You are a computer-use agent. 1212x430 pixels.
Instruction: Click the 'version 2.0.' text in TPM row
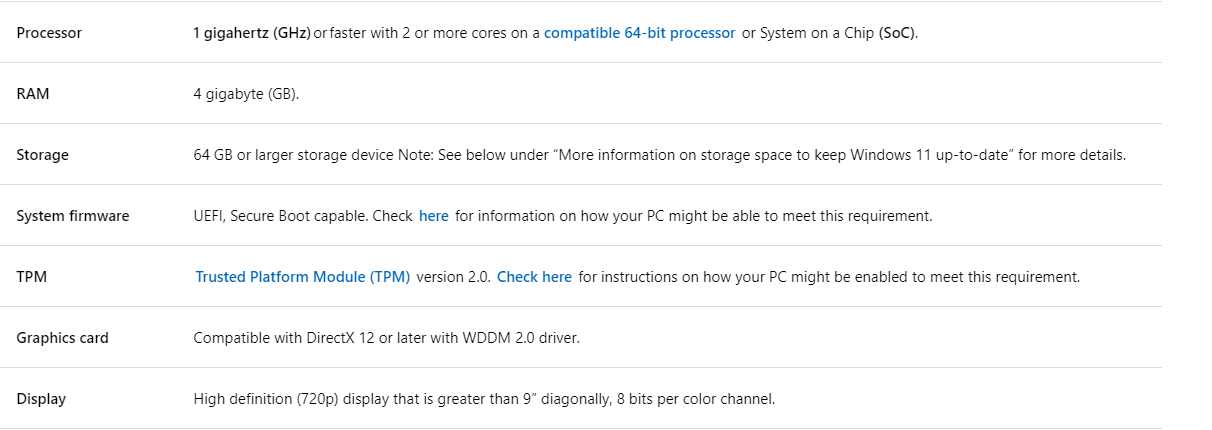[453, 277]
